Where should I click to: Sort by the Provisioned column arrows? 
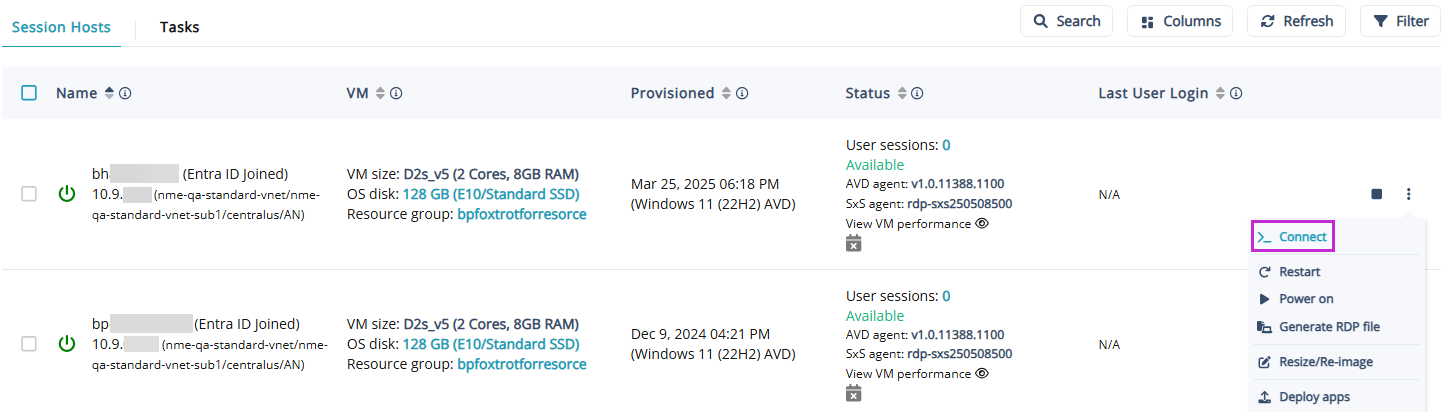pyautogui.click(x=726, y=93)
